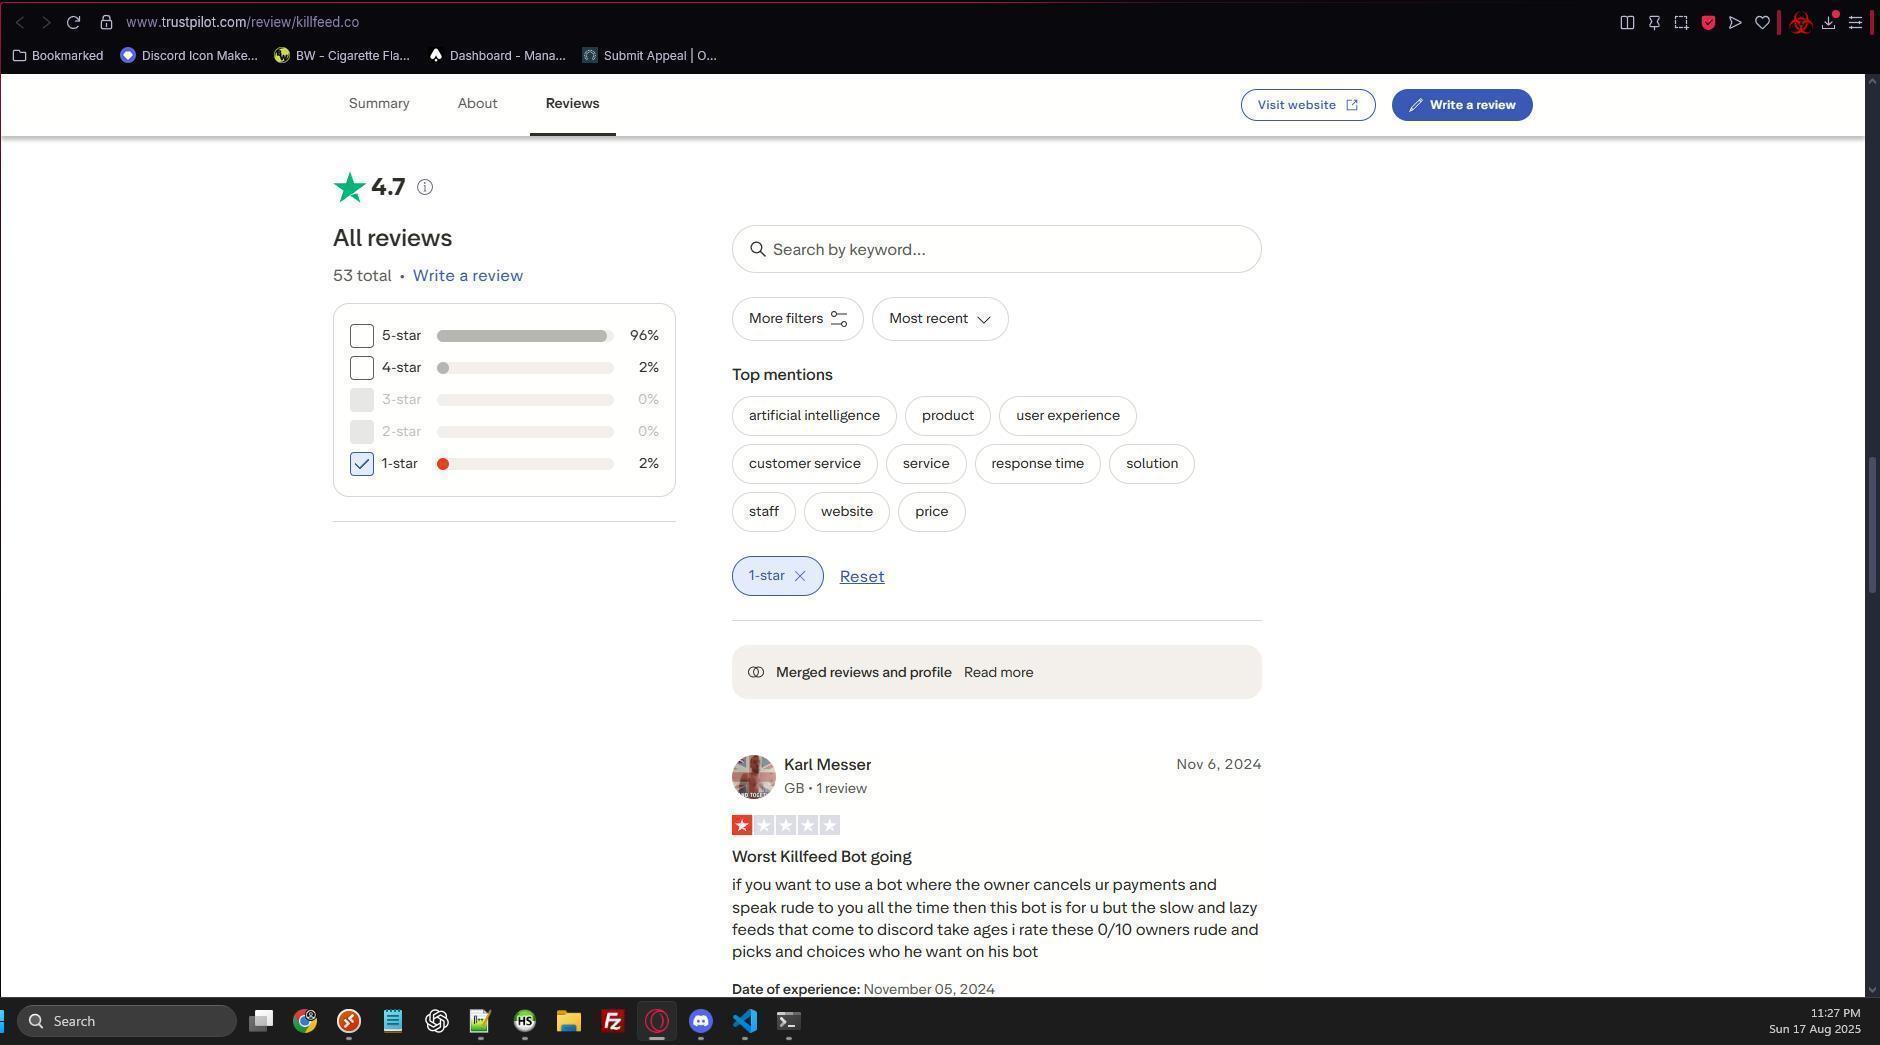1880x1045 pixels.
Task: Go back with browser back arrow
Action: [19, 22]
